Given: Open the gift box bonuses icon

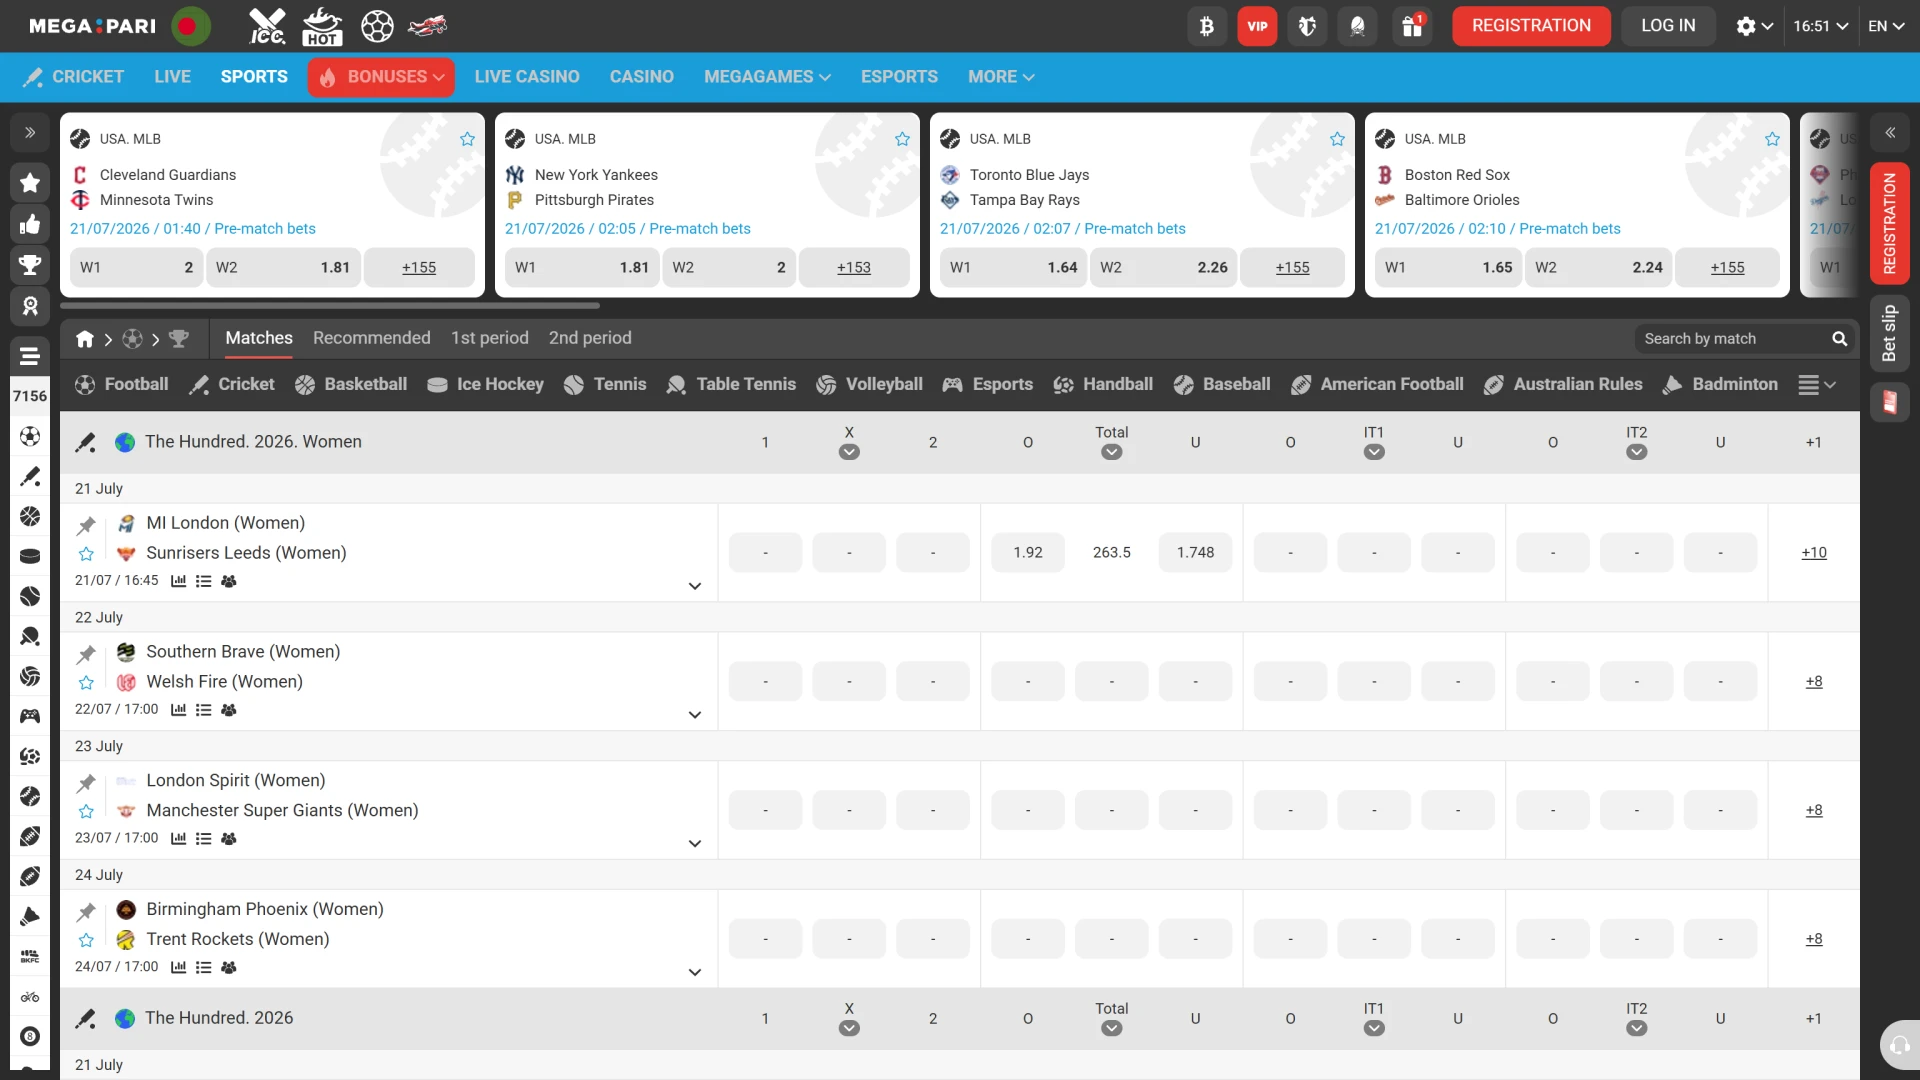Looking at the screenshot, I should (1412, 26).
